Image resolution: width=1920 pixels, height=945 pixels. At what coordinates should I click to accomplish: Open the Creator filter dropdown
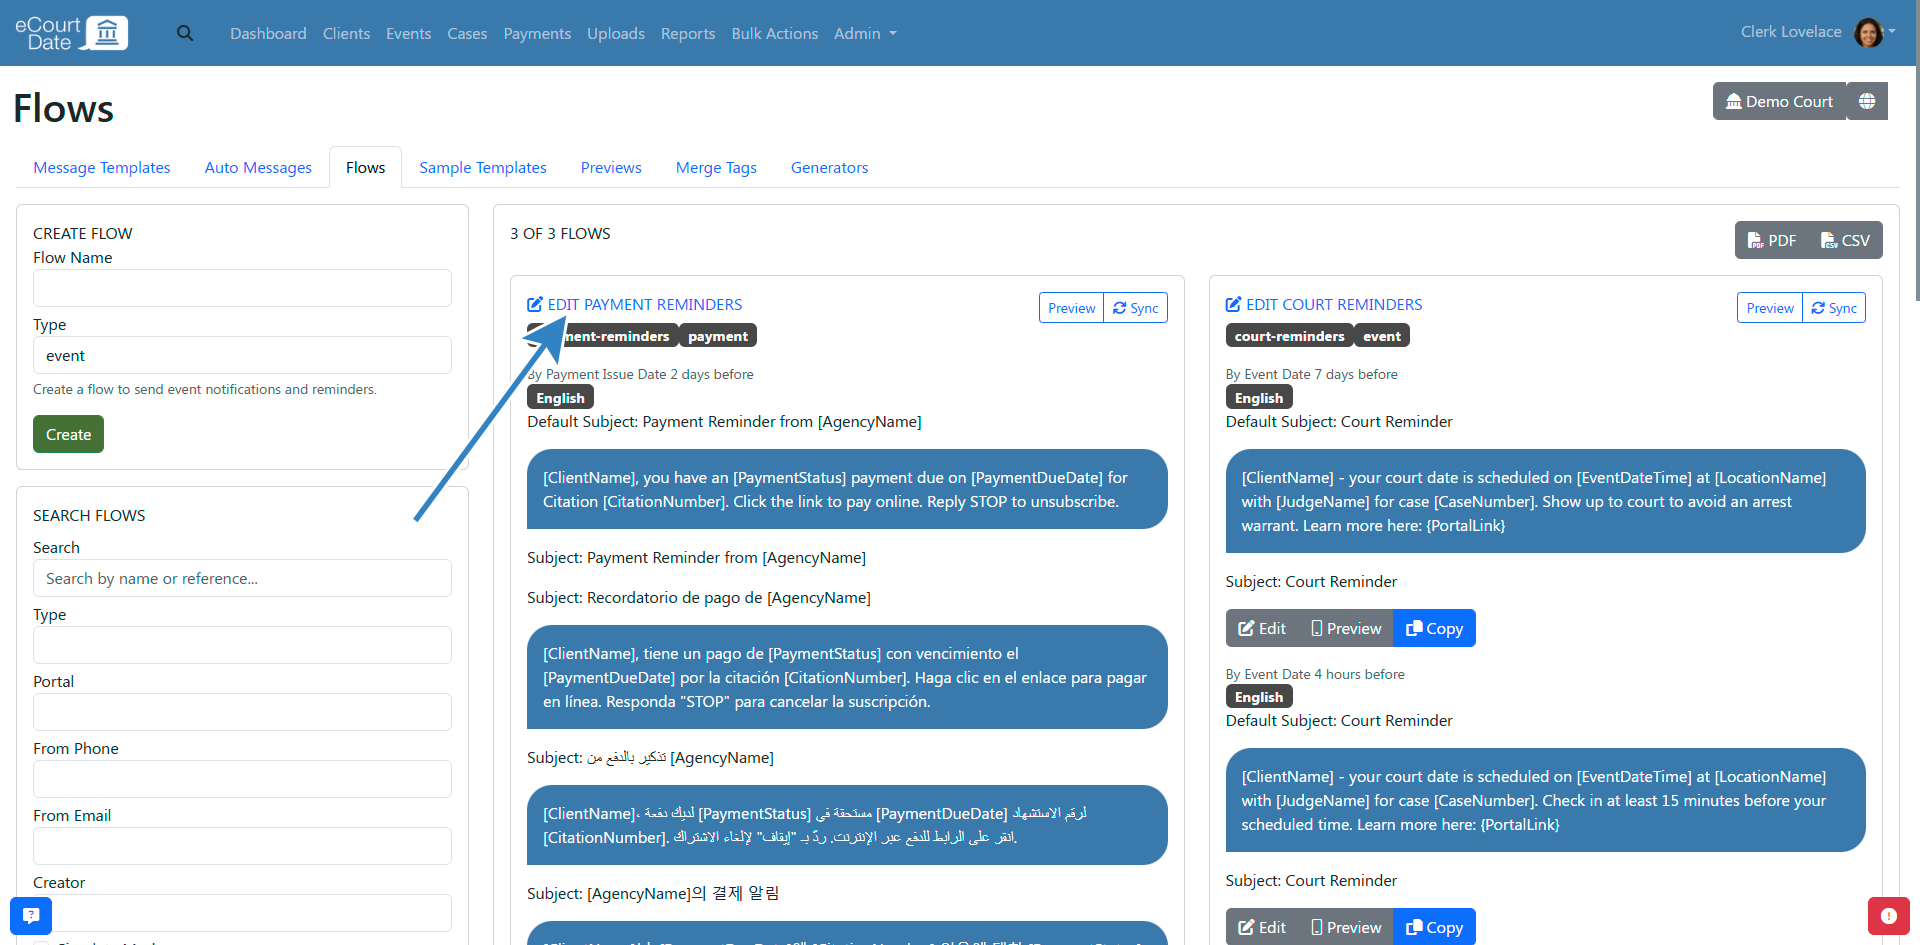[242, 913]
